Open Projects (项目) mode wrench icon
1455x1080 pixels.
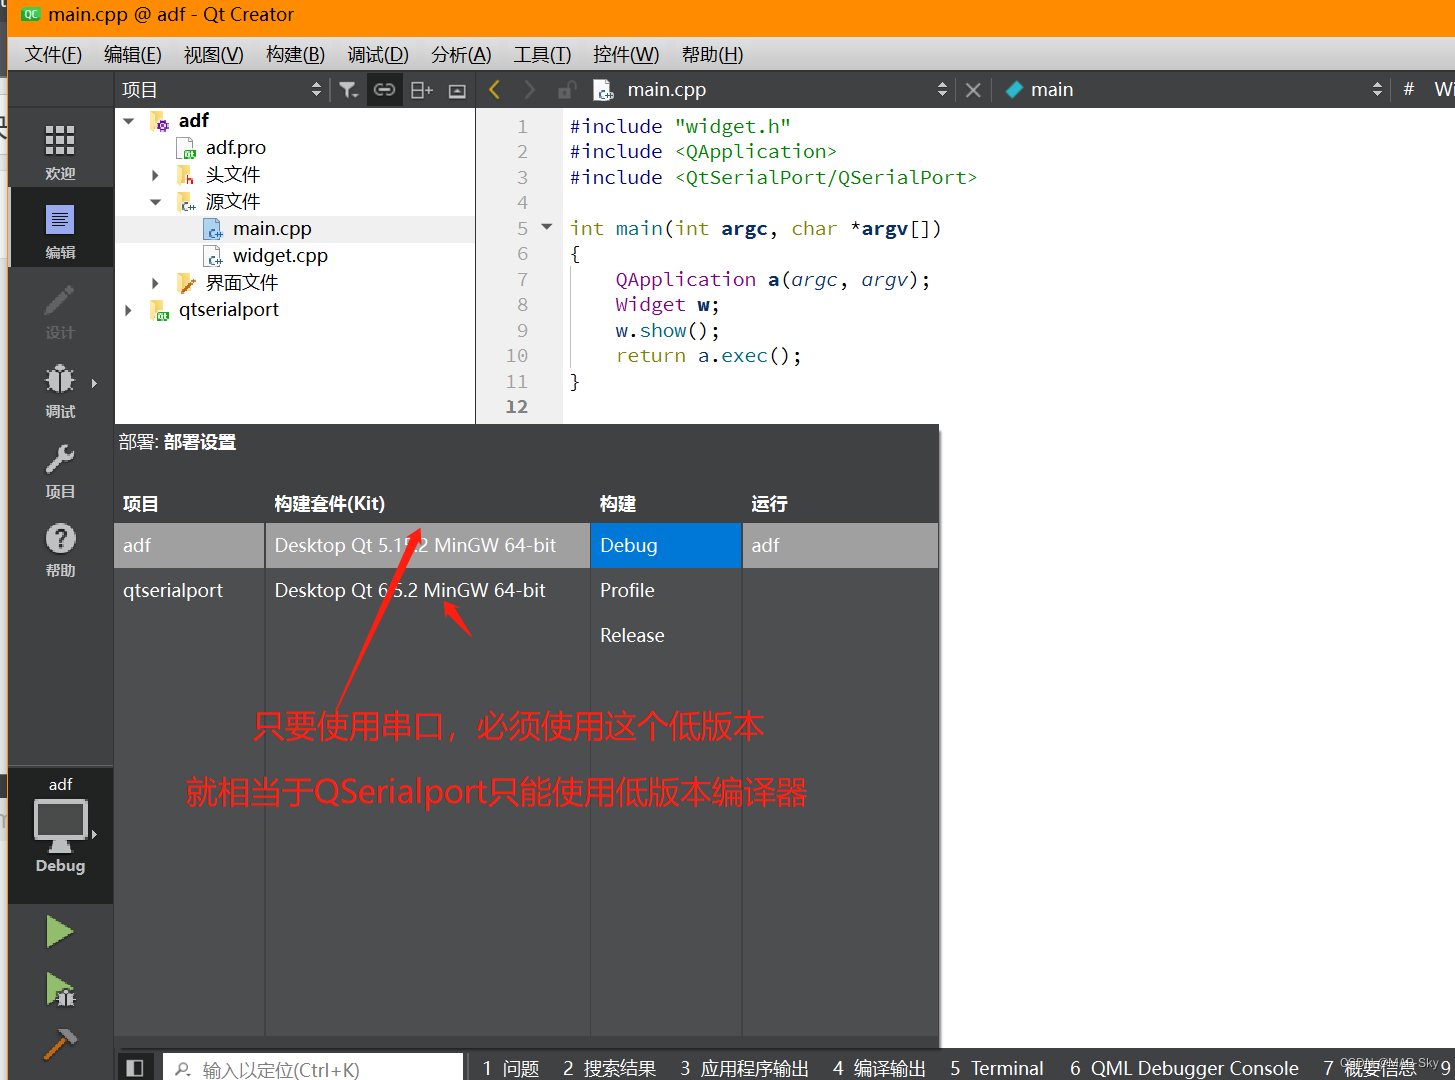pos(60,470)
